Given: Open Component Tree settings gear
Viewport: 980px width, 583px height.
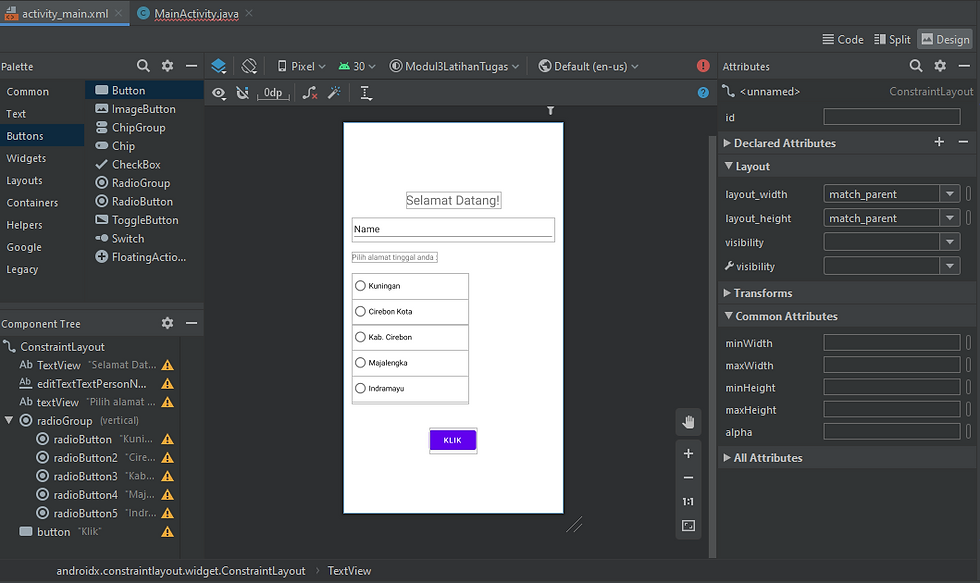Looking at the screenshot, I should (168, 323).
